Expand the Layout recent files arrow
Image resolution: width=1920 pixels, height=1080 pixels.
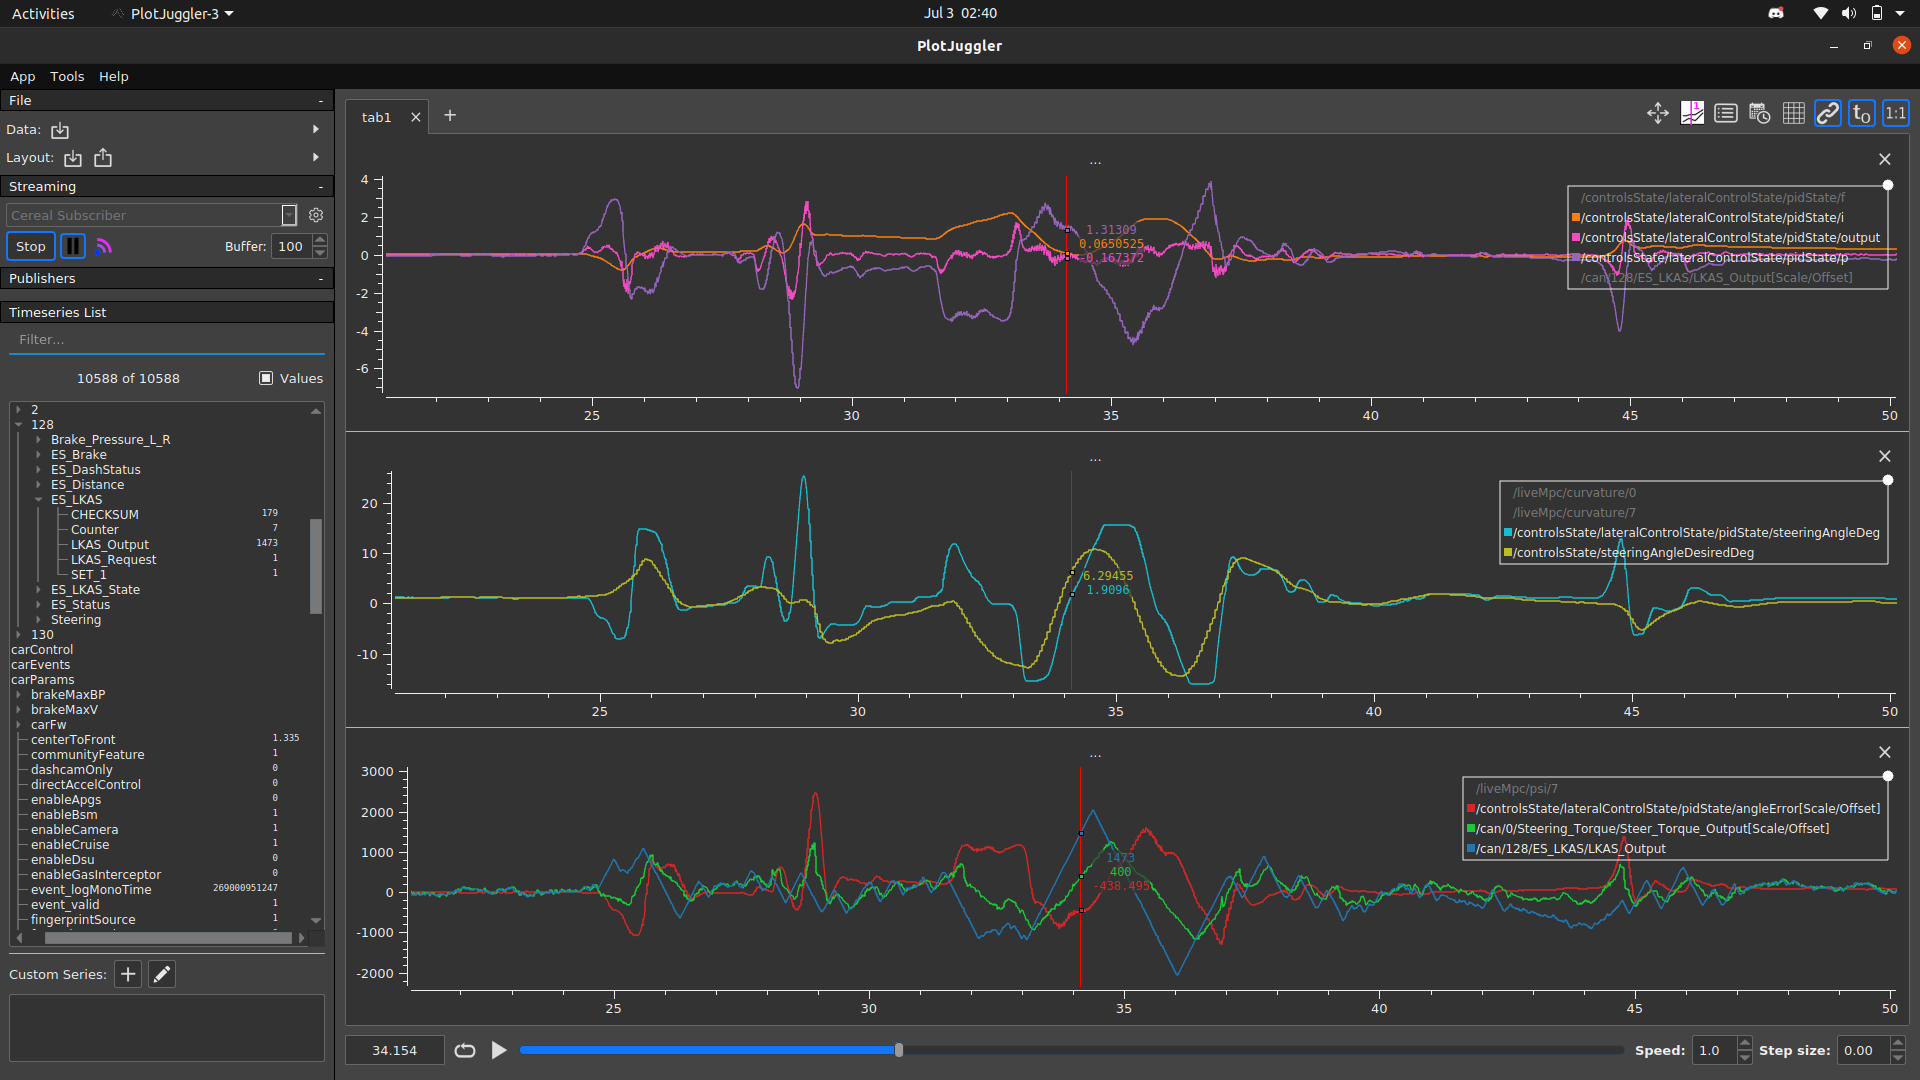[x=316, y=157]
